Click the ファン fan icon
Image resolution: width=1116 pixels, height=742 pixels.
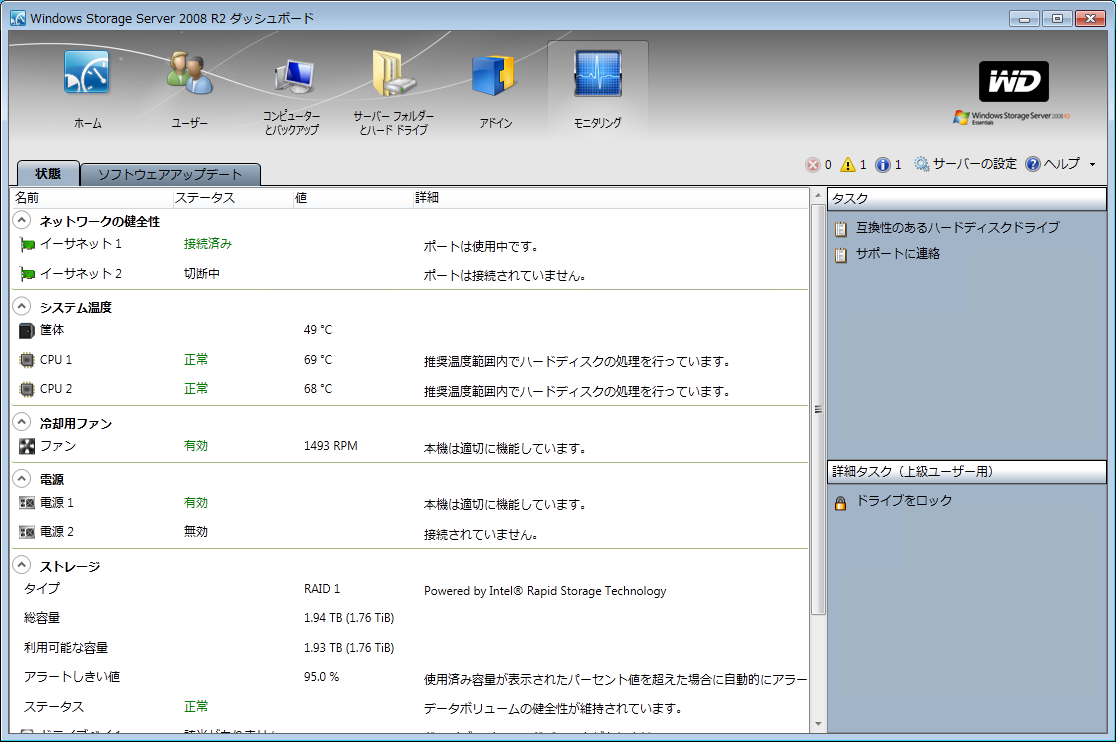pos(26,446)
